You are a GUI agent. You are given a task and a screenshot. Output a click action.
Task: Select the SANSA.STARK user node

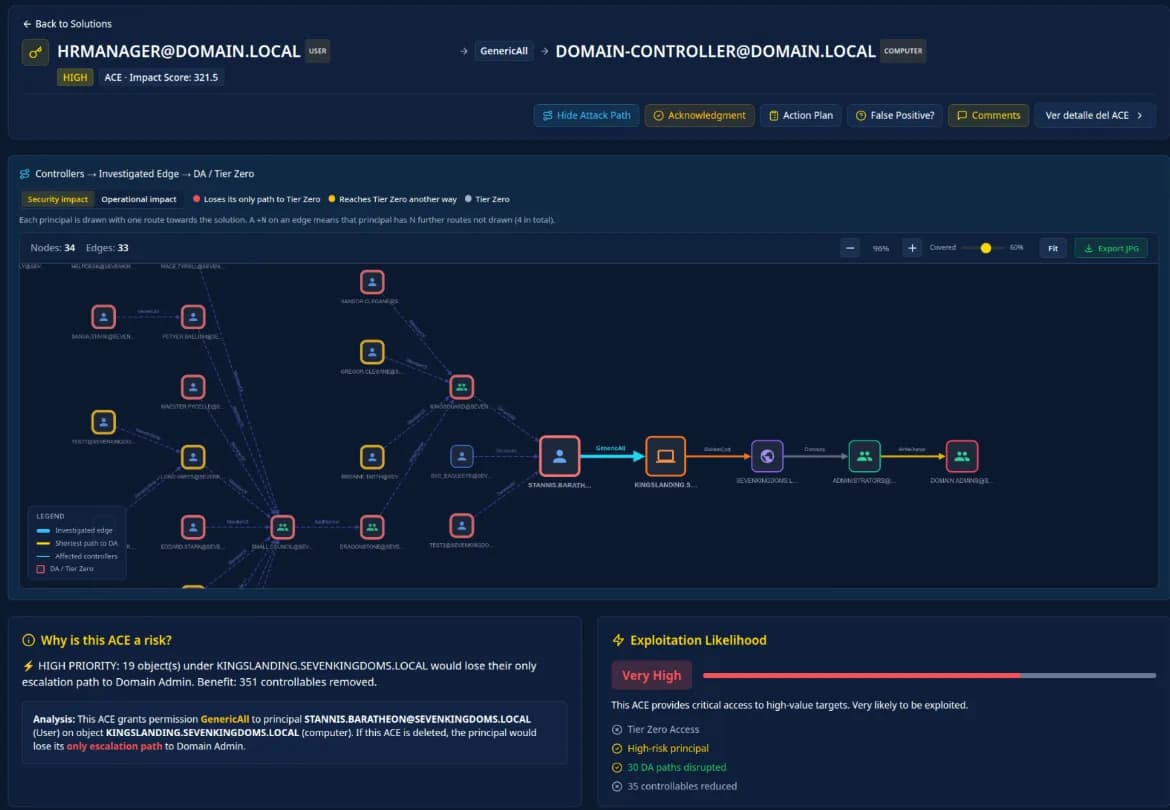(104, 317)
